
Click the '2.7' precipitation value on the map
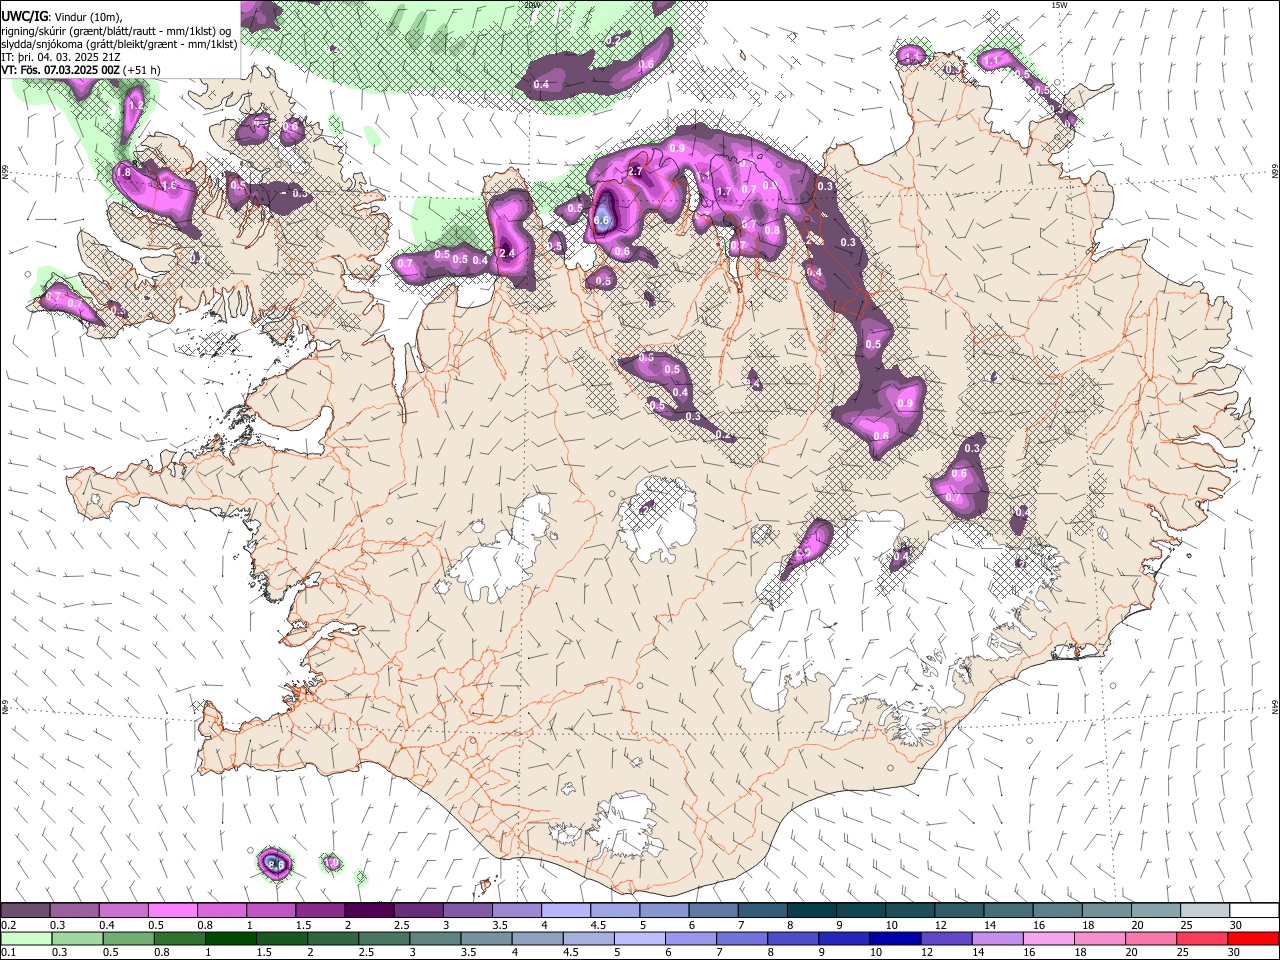(x=635, y=172)
